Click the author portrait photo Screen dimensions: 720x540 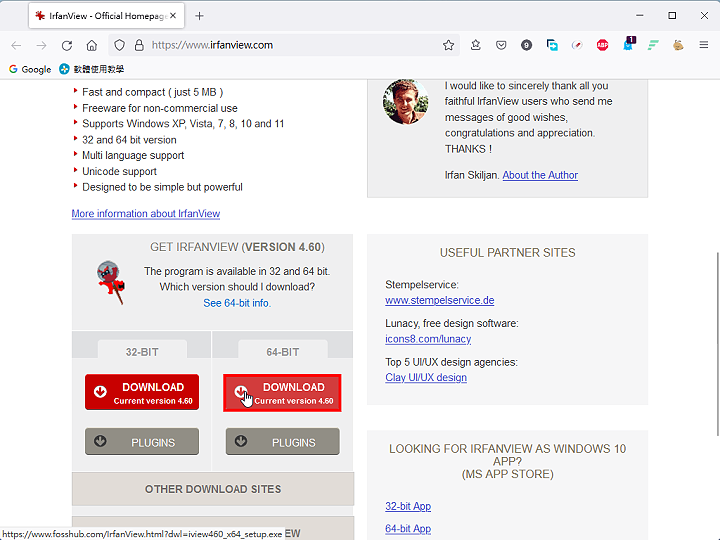click(405, 101)
